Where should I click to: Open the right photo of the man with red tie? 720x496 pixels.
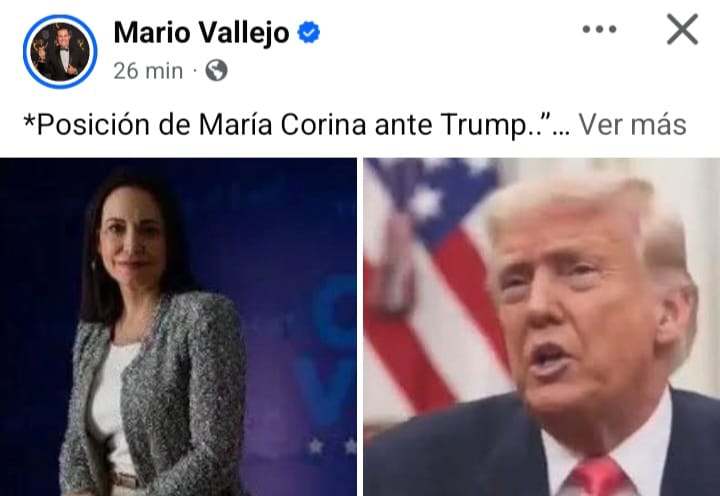pyautogui.click(x=542, y=327)
